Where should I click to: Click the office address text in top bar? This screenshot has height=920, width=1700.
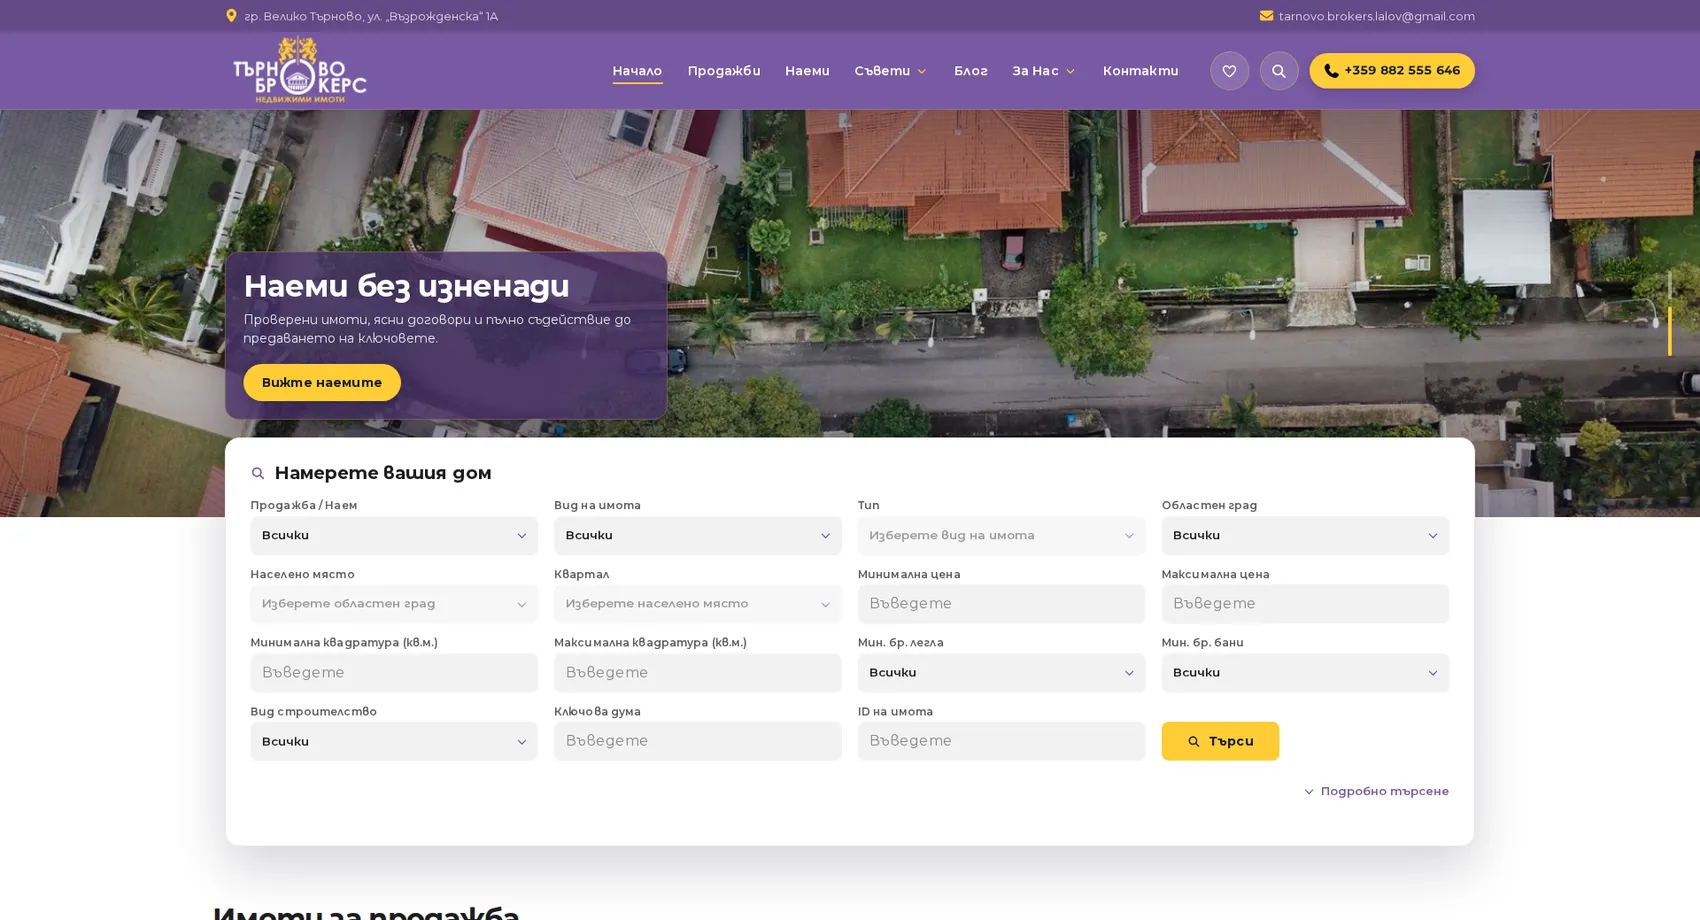click(370, 16)
